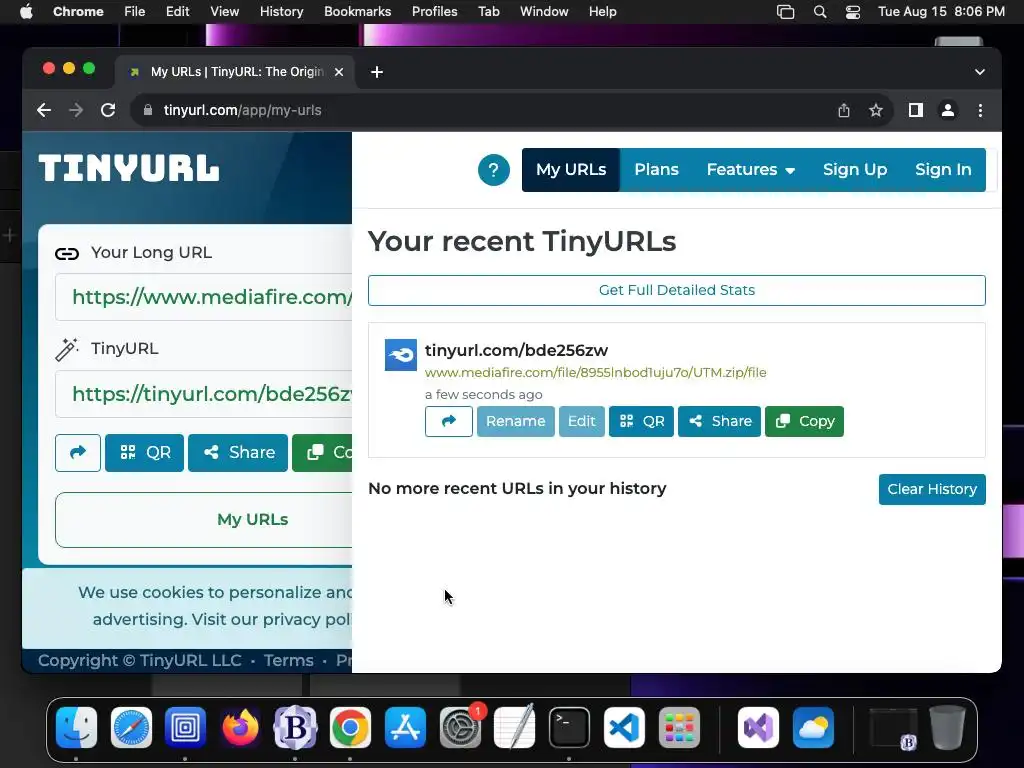Open the App Store from the dock

(x=405, y=728)
